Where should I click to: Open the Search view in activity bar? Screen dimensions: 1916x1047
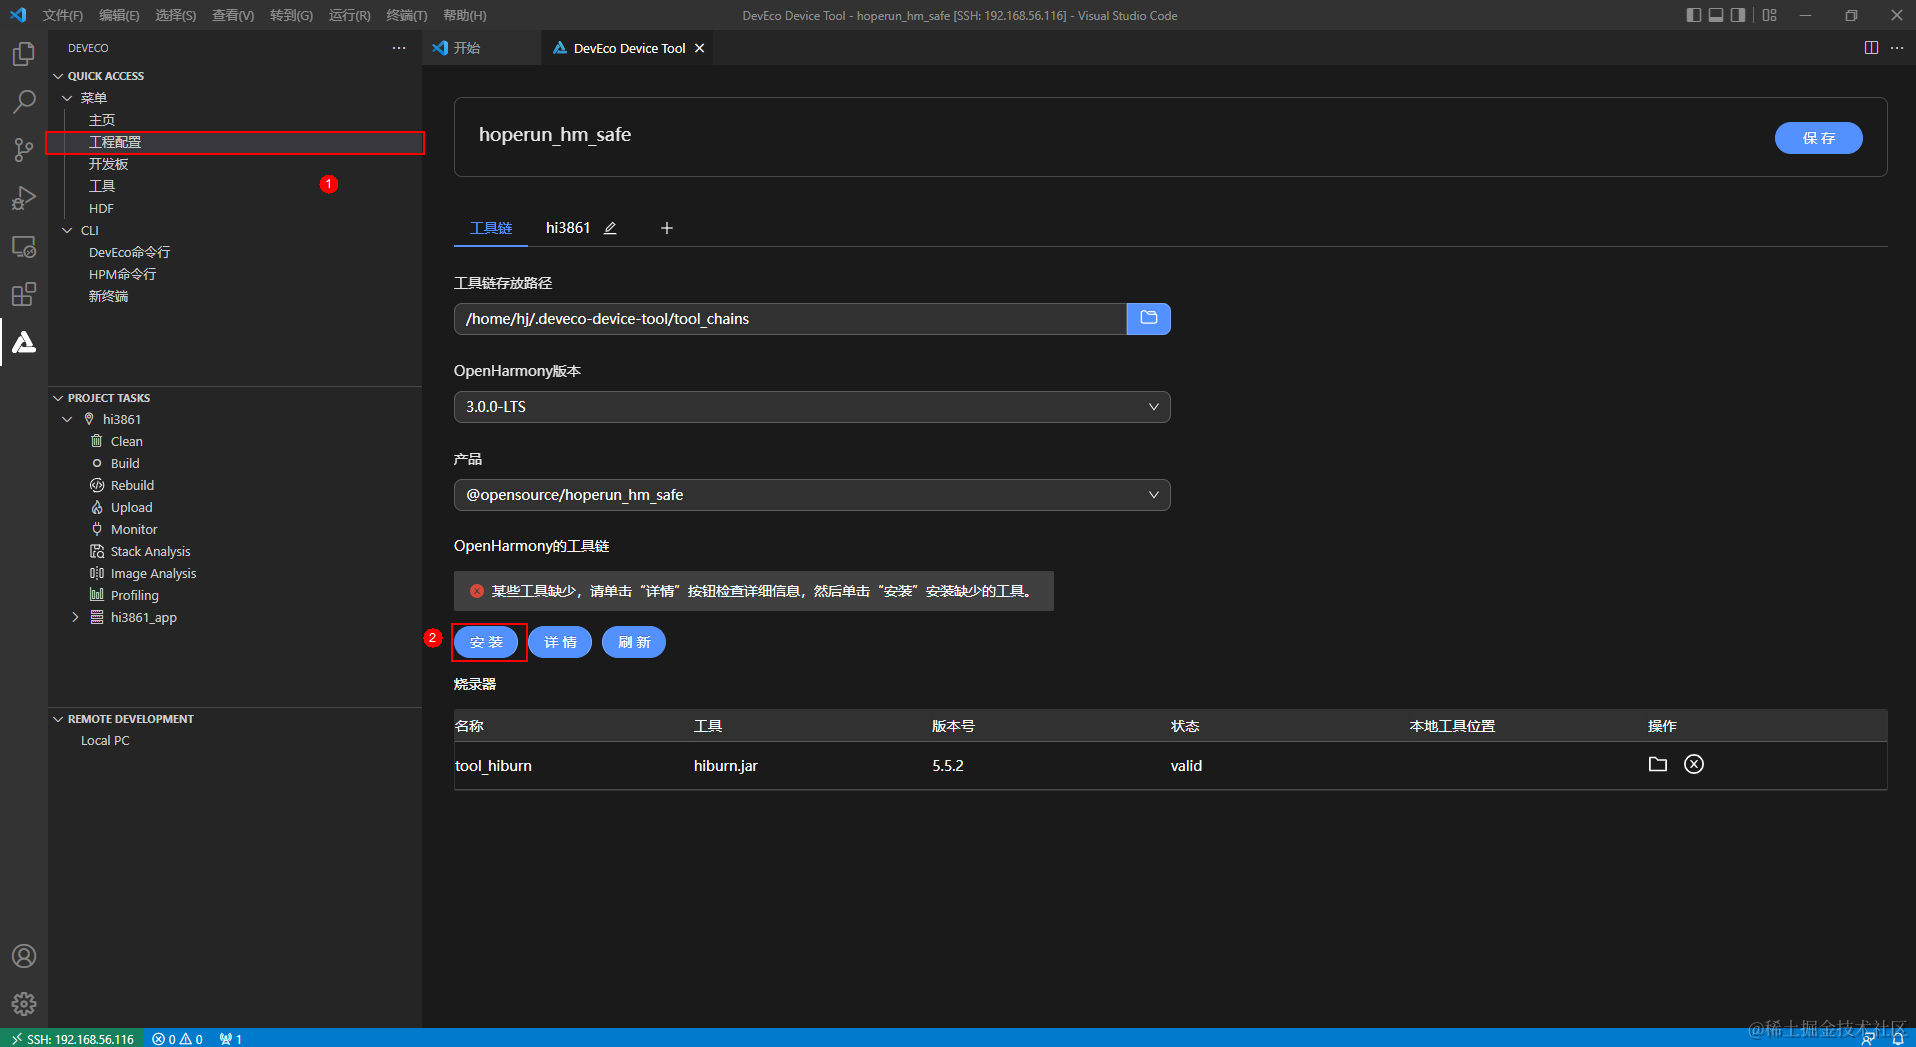[x=24, y=102]
